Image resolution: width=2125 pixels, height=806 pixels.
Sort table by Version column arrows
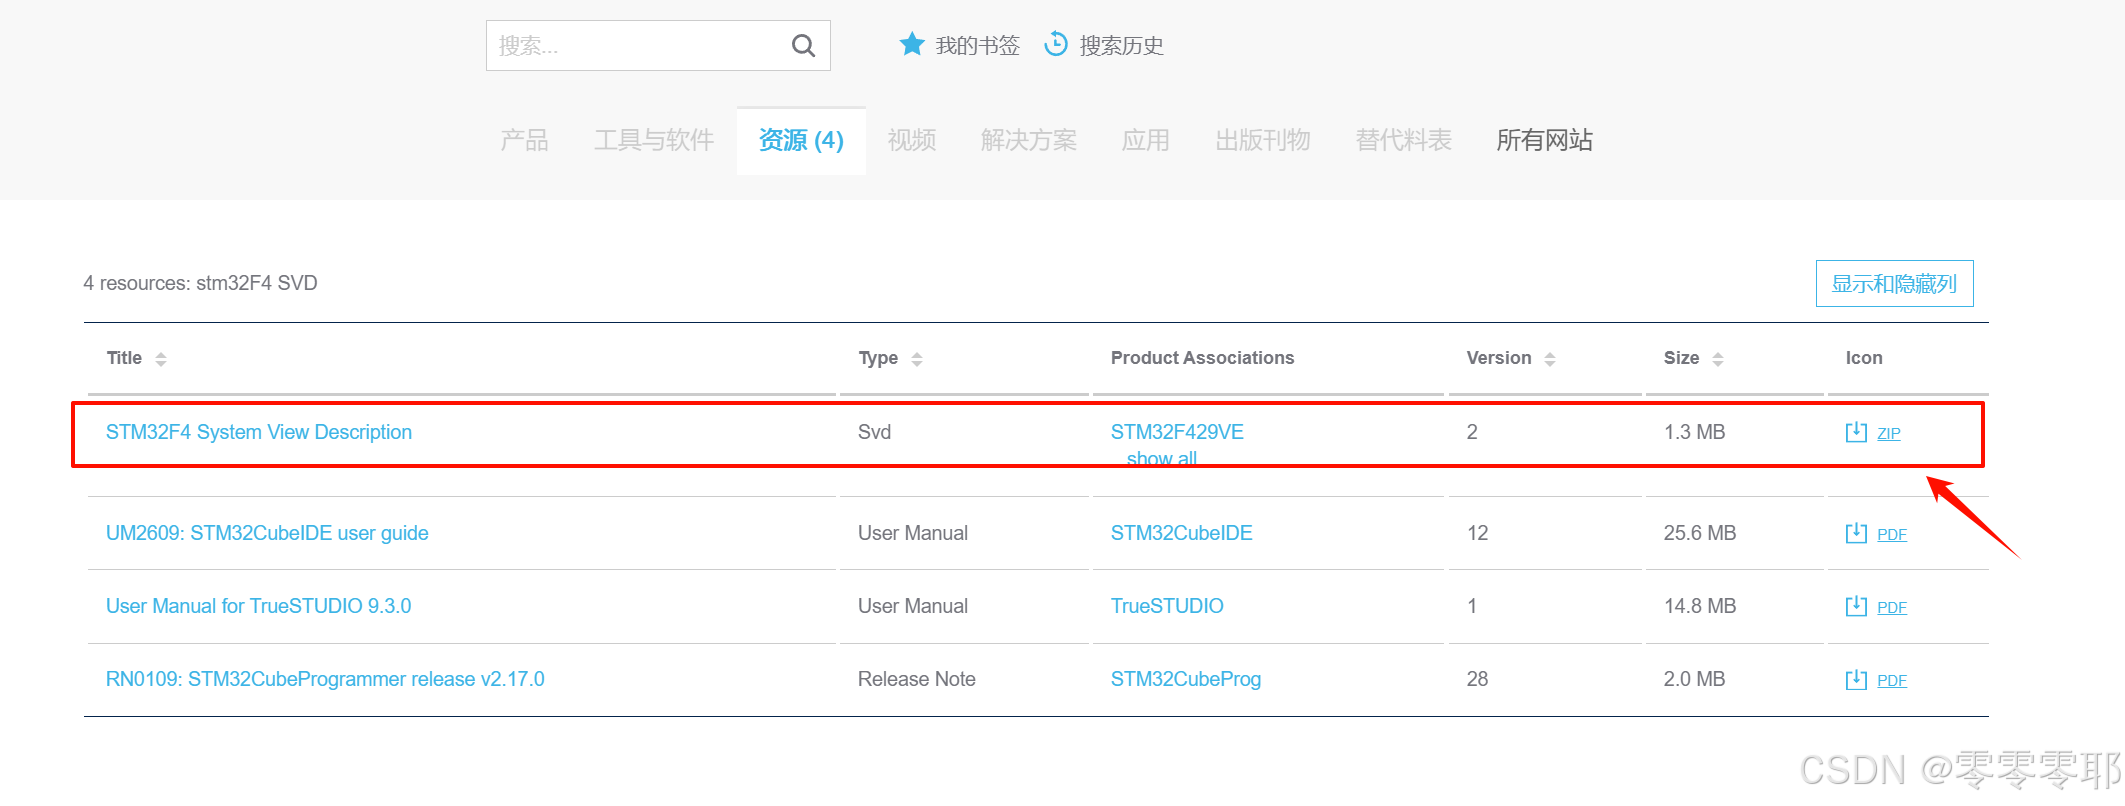1550,359
